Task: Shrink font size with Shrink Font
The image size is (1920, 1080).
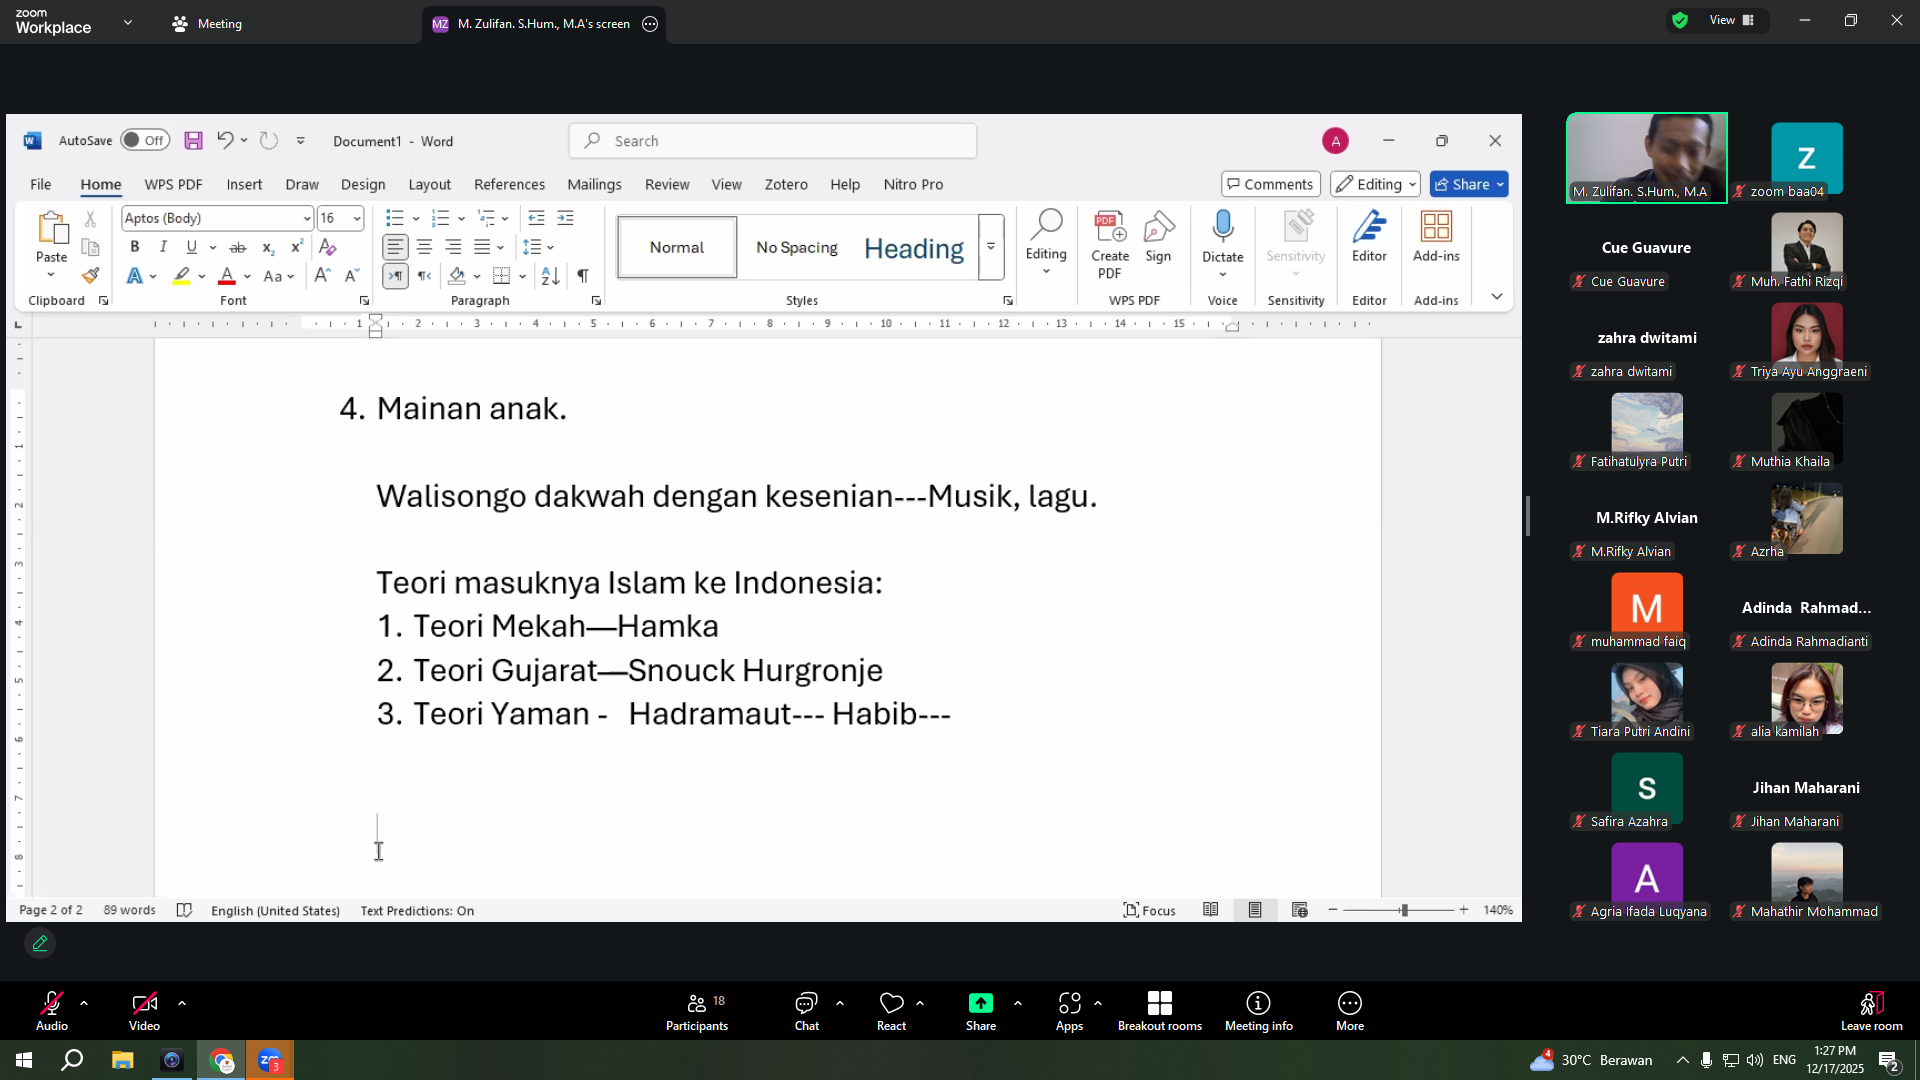Action: (352, 276)
